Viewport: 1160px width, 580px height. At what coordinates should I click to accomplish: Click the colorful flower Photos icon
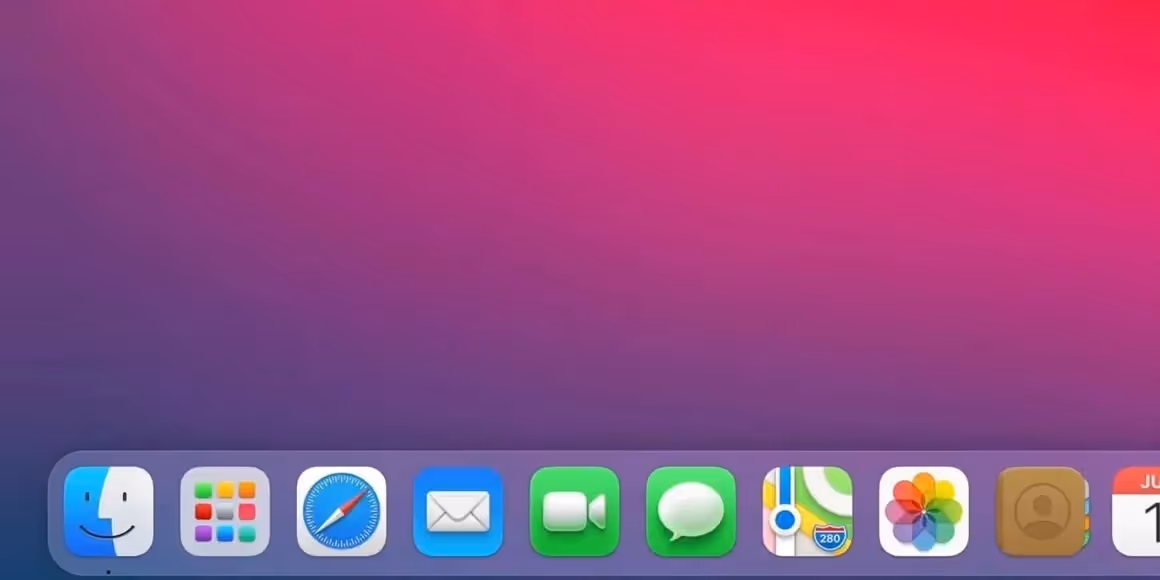924,513
